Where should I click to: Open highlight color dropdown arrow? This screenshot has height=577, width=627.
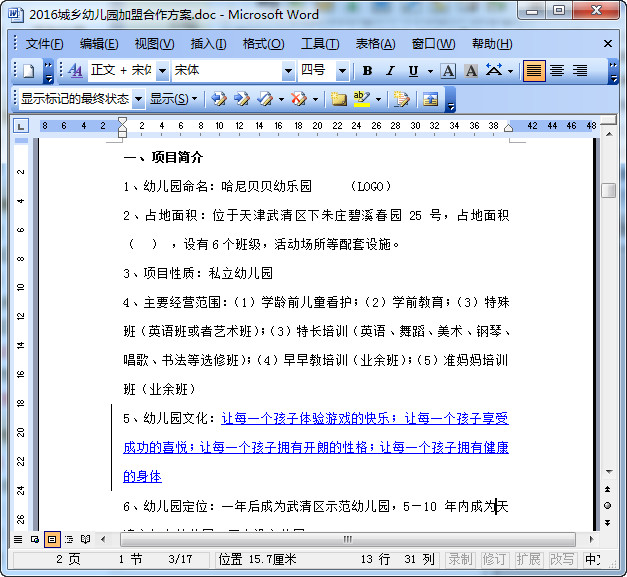pyautogui.click(x=378, y=98)
